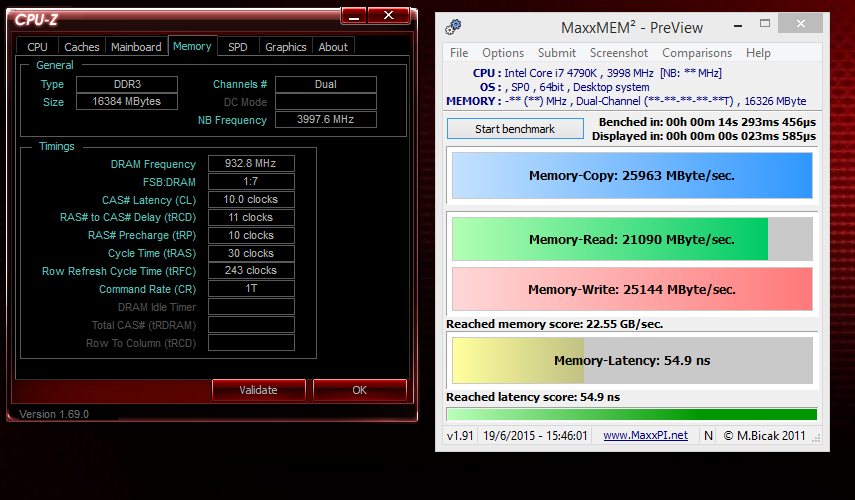Viewport: 855px width, 500px height.
Task: Open the Graphics tab
Action: click(x=286, y=47)
